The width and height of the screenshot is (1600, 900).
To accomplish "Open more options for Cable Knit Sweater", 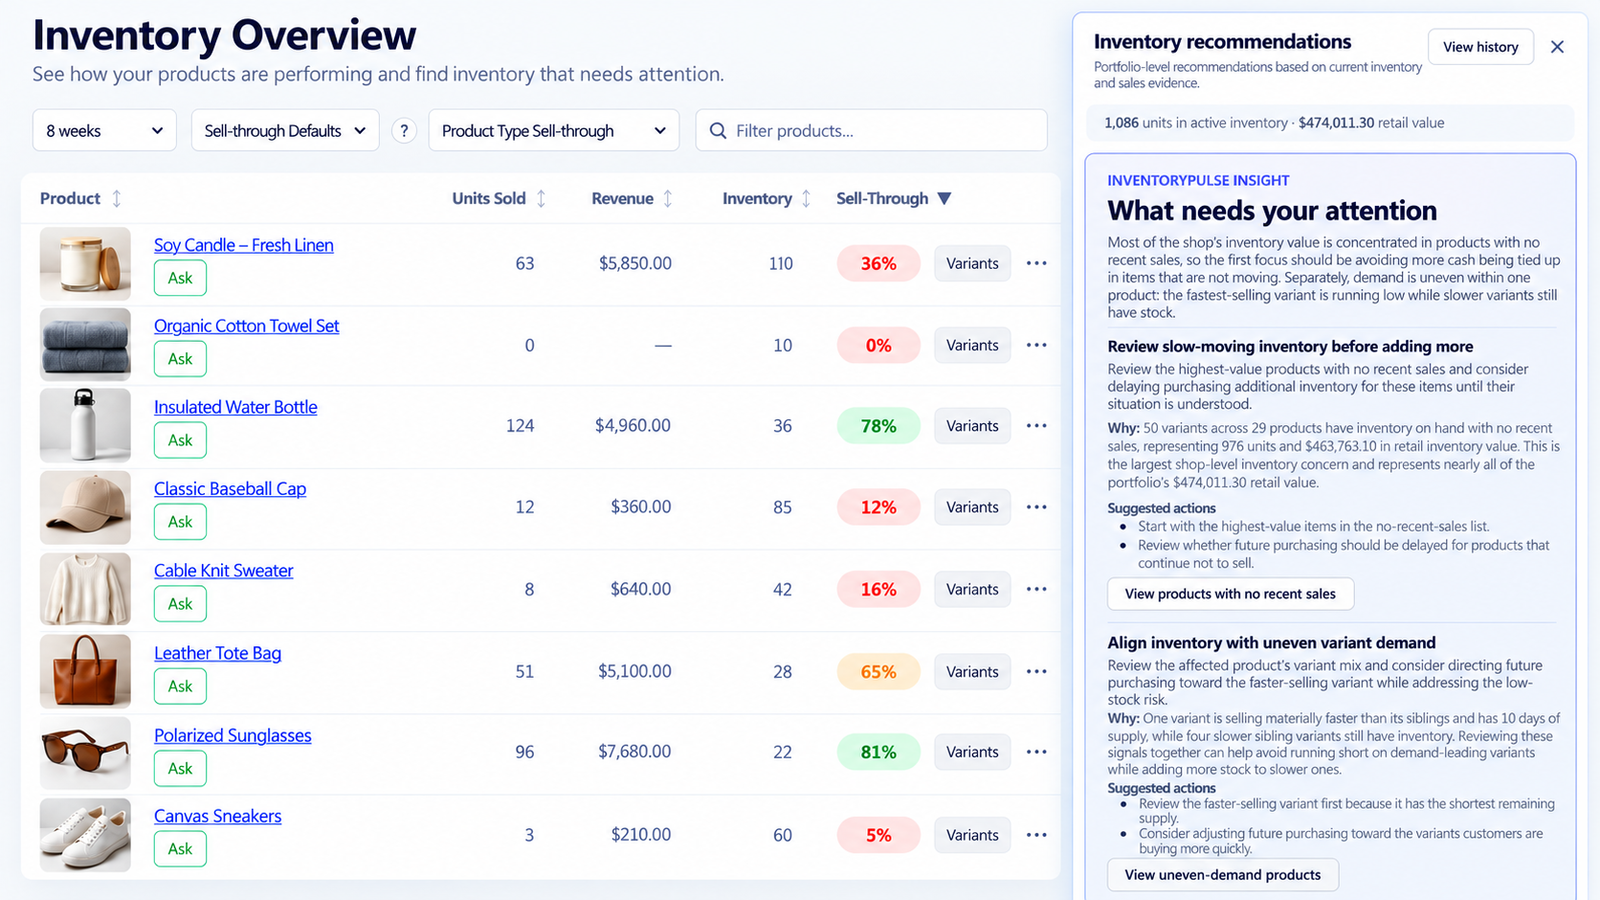I will 1037,589.
